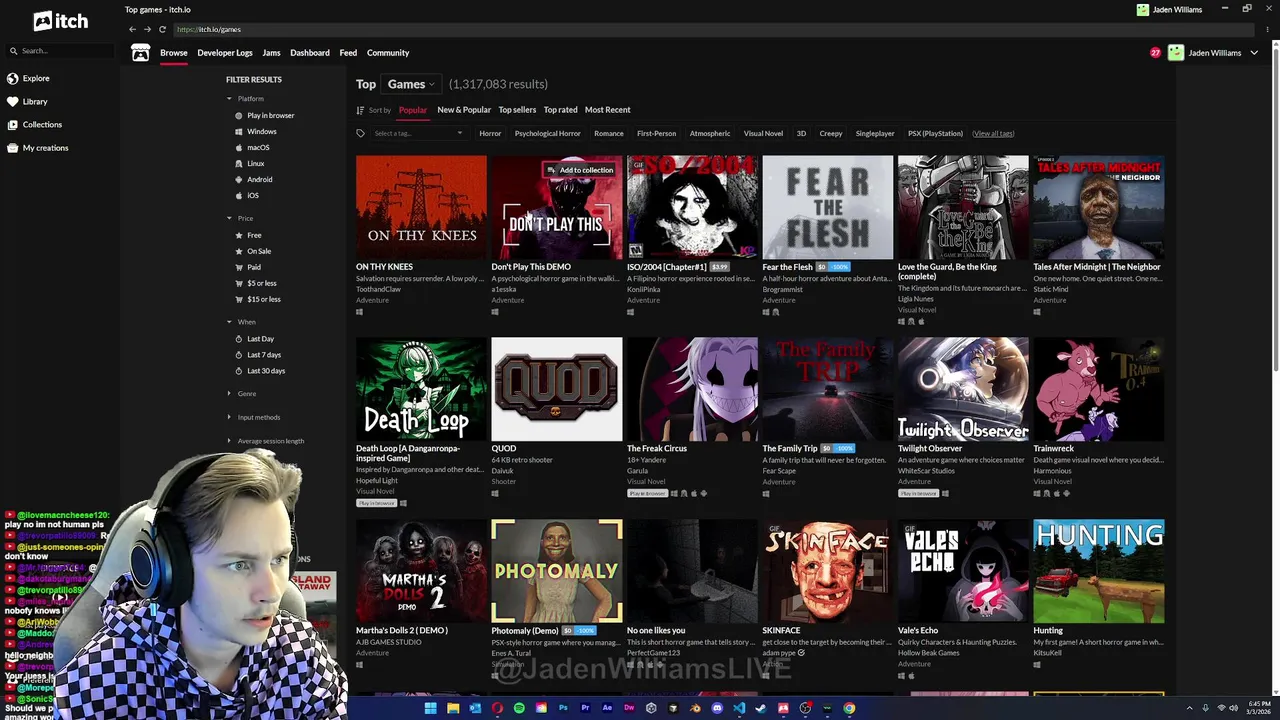Open Steam from the taskbar
Image resolution: width=1280 pixels, height=720 pixels.
tap(761, 708)
